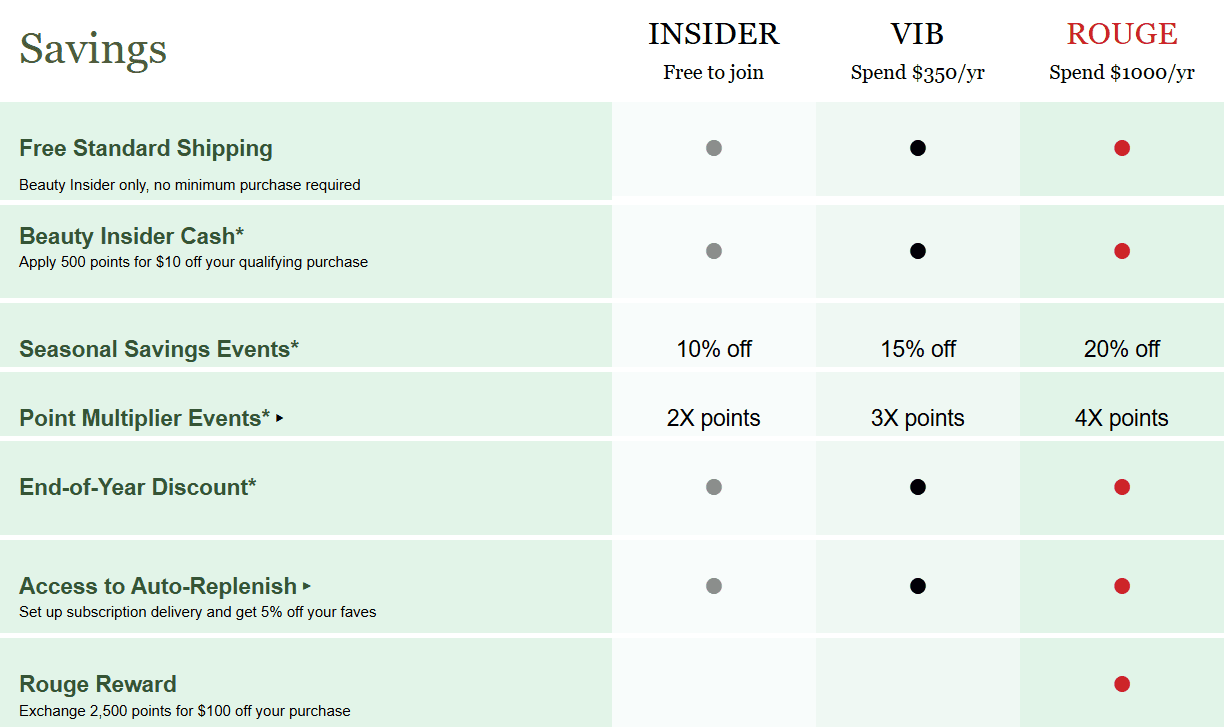The height and width of the screenshot is (727, 1228).
Task: Click the Rouge dot for Beauty Insider Cash
Action: click(x=1122, y=251)
